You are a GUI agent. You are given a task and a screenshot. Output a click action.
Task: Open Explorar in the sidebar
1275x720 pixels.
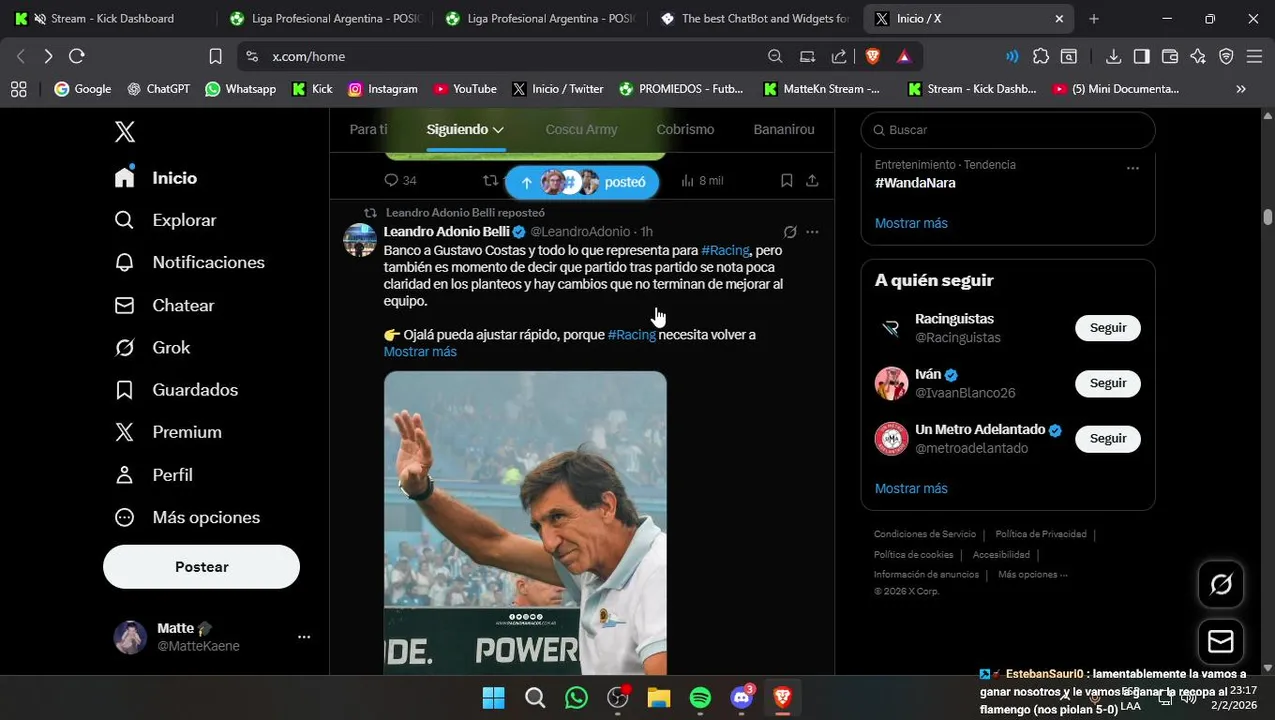click(165, 220)
